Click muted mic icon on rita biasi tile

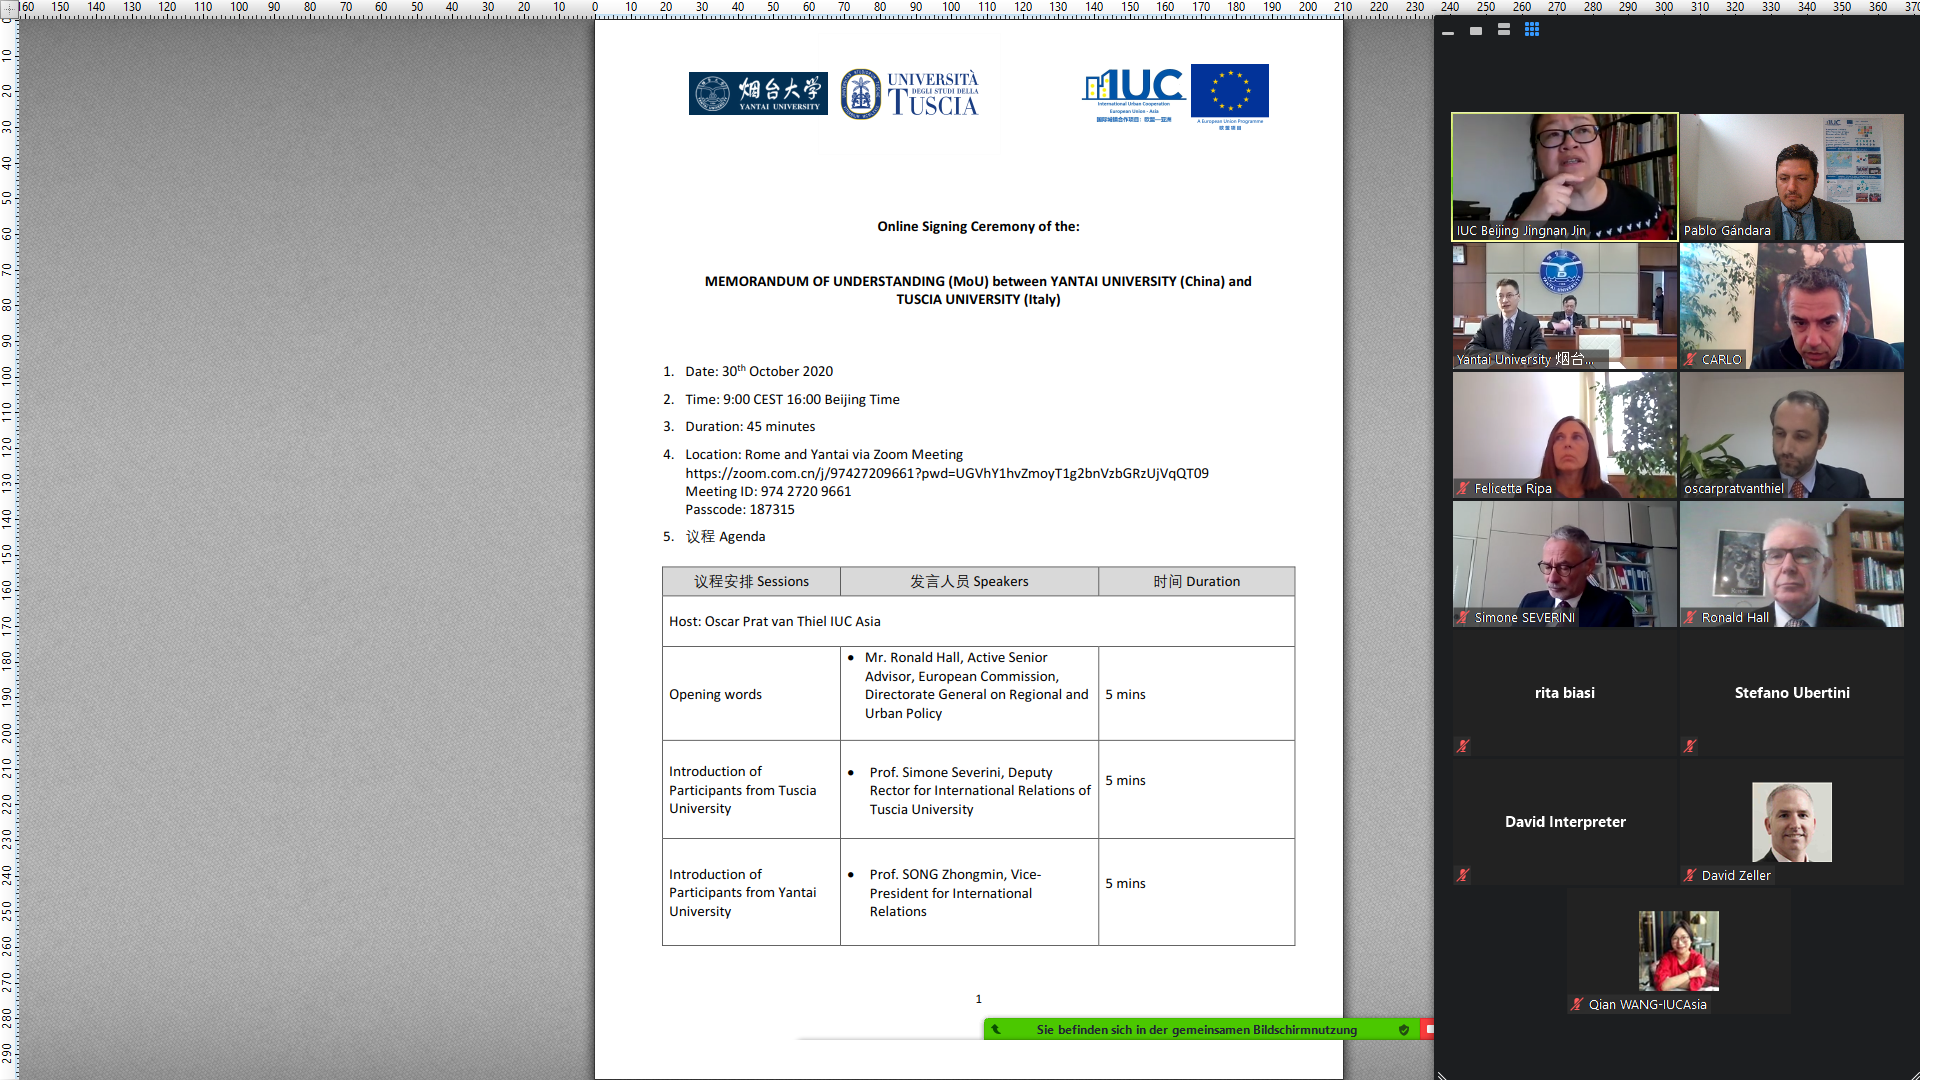click(1462, 746)
